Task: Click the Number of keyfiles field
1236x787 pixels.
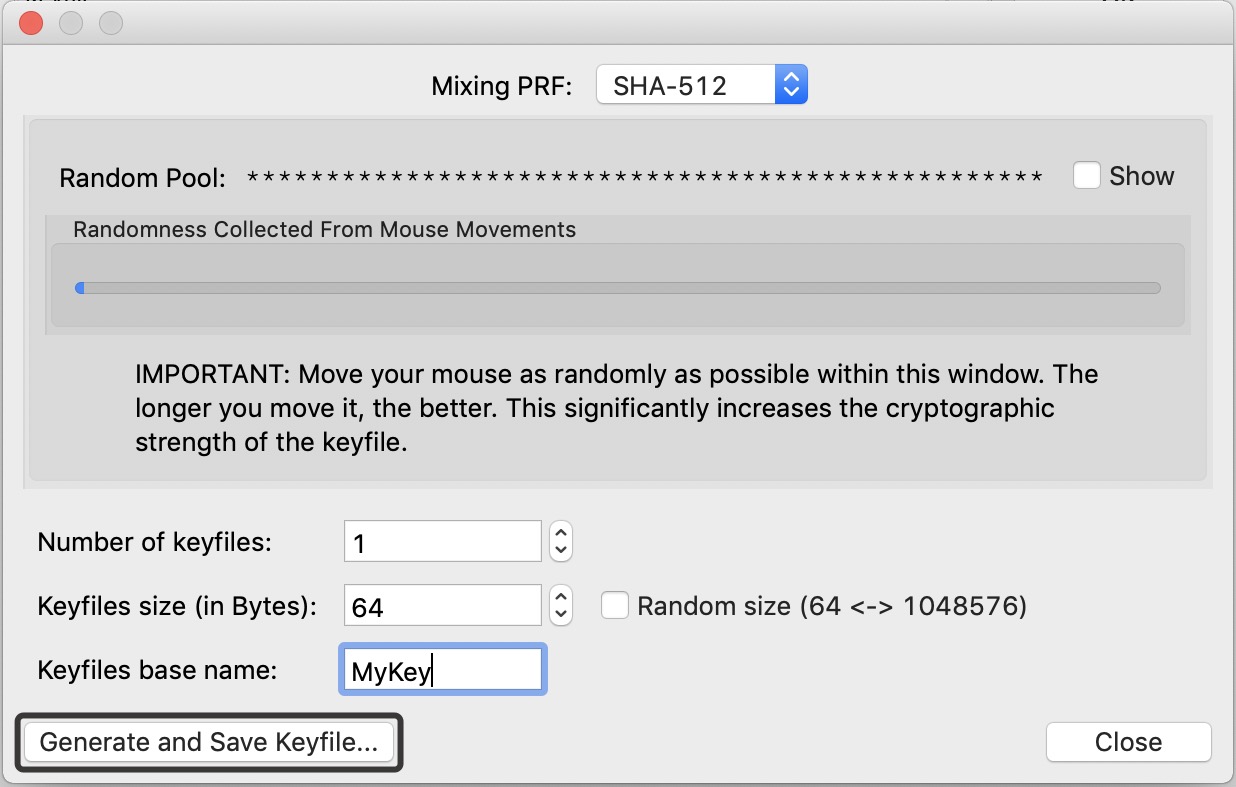Action: coord(442,542)
